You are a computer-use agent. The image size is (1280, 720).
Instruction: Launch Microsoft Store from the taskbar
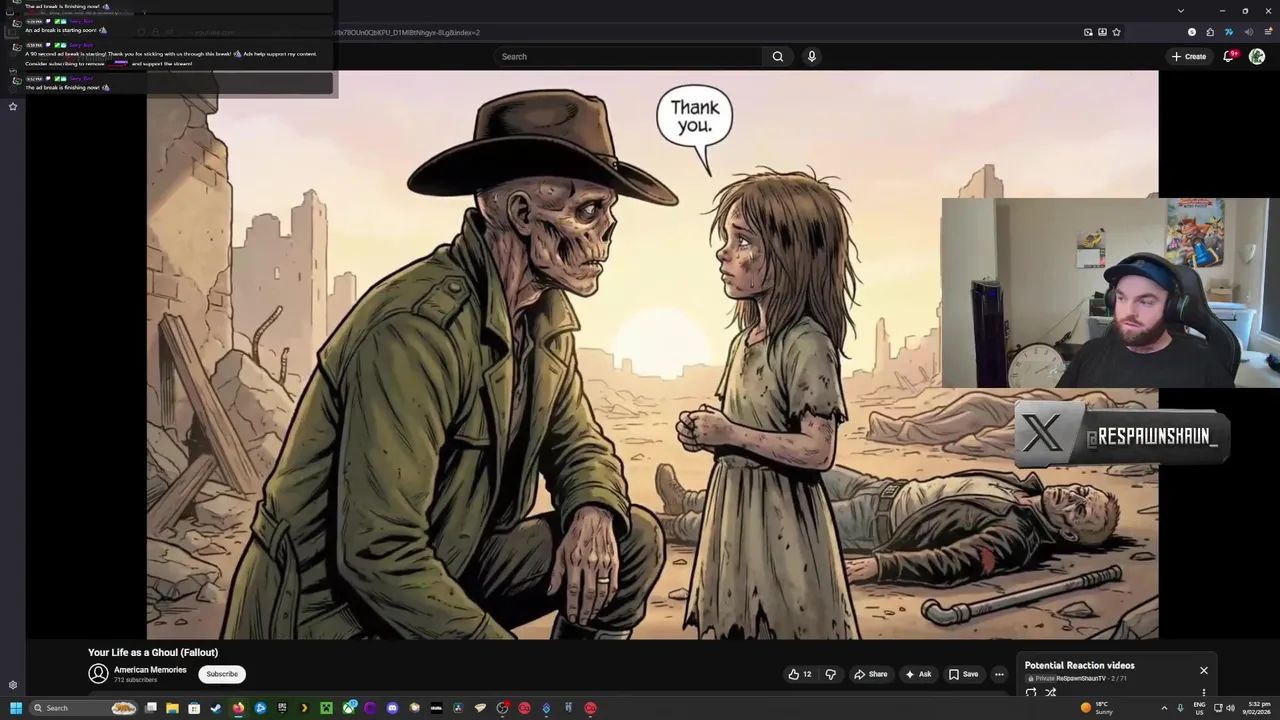194,708
